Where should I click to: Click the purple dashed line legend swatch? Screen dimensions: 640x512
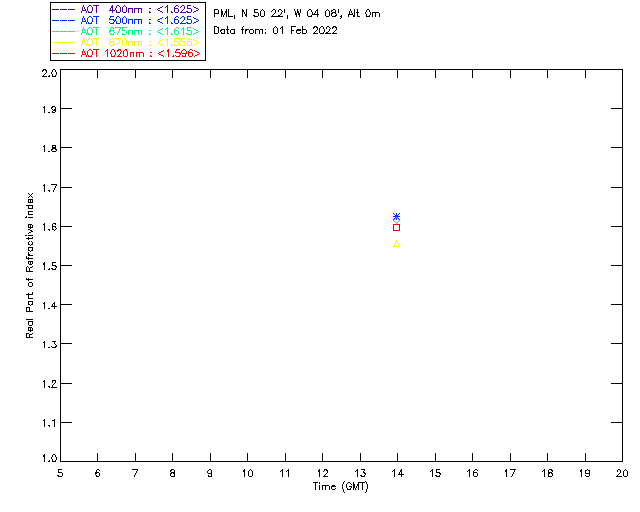tap(64, 9)
